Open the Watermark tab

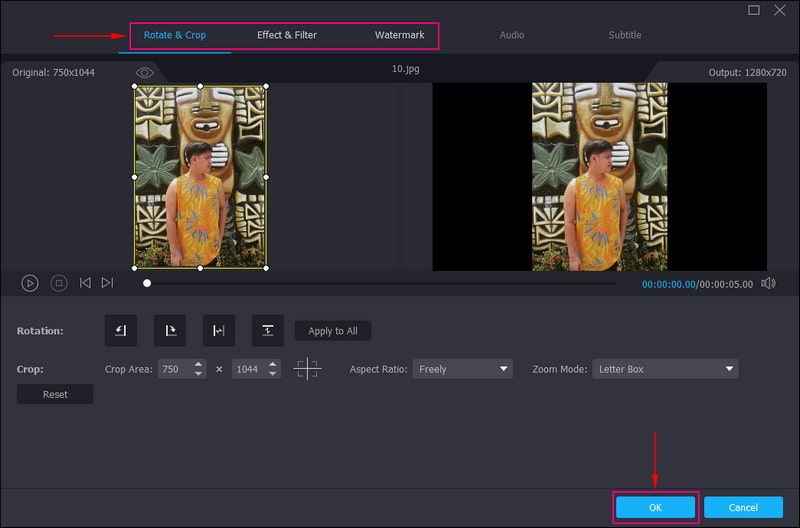tap(399, 35)
